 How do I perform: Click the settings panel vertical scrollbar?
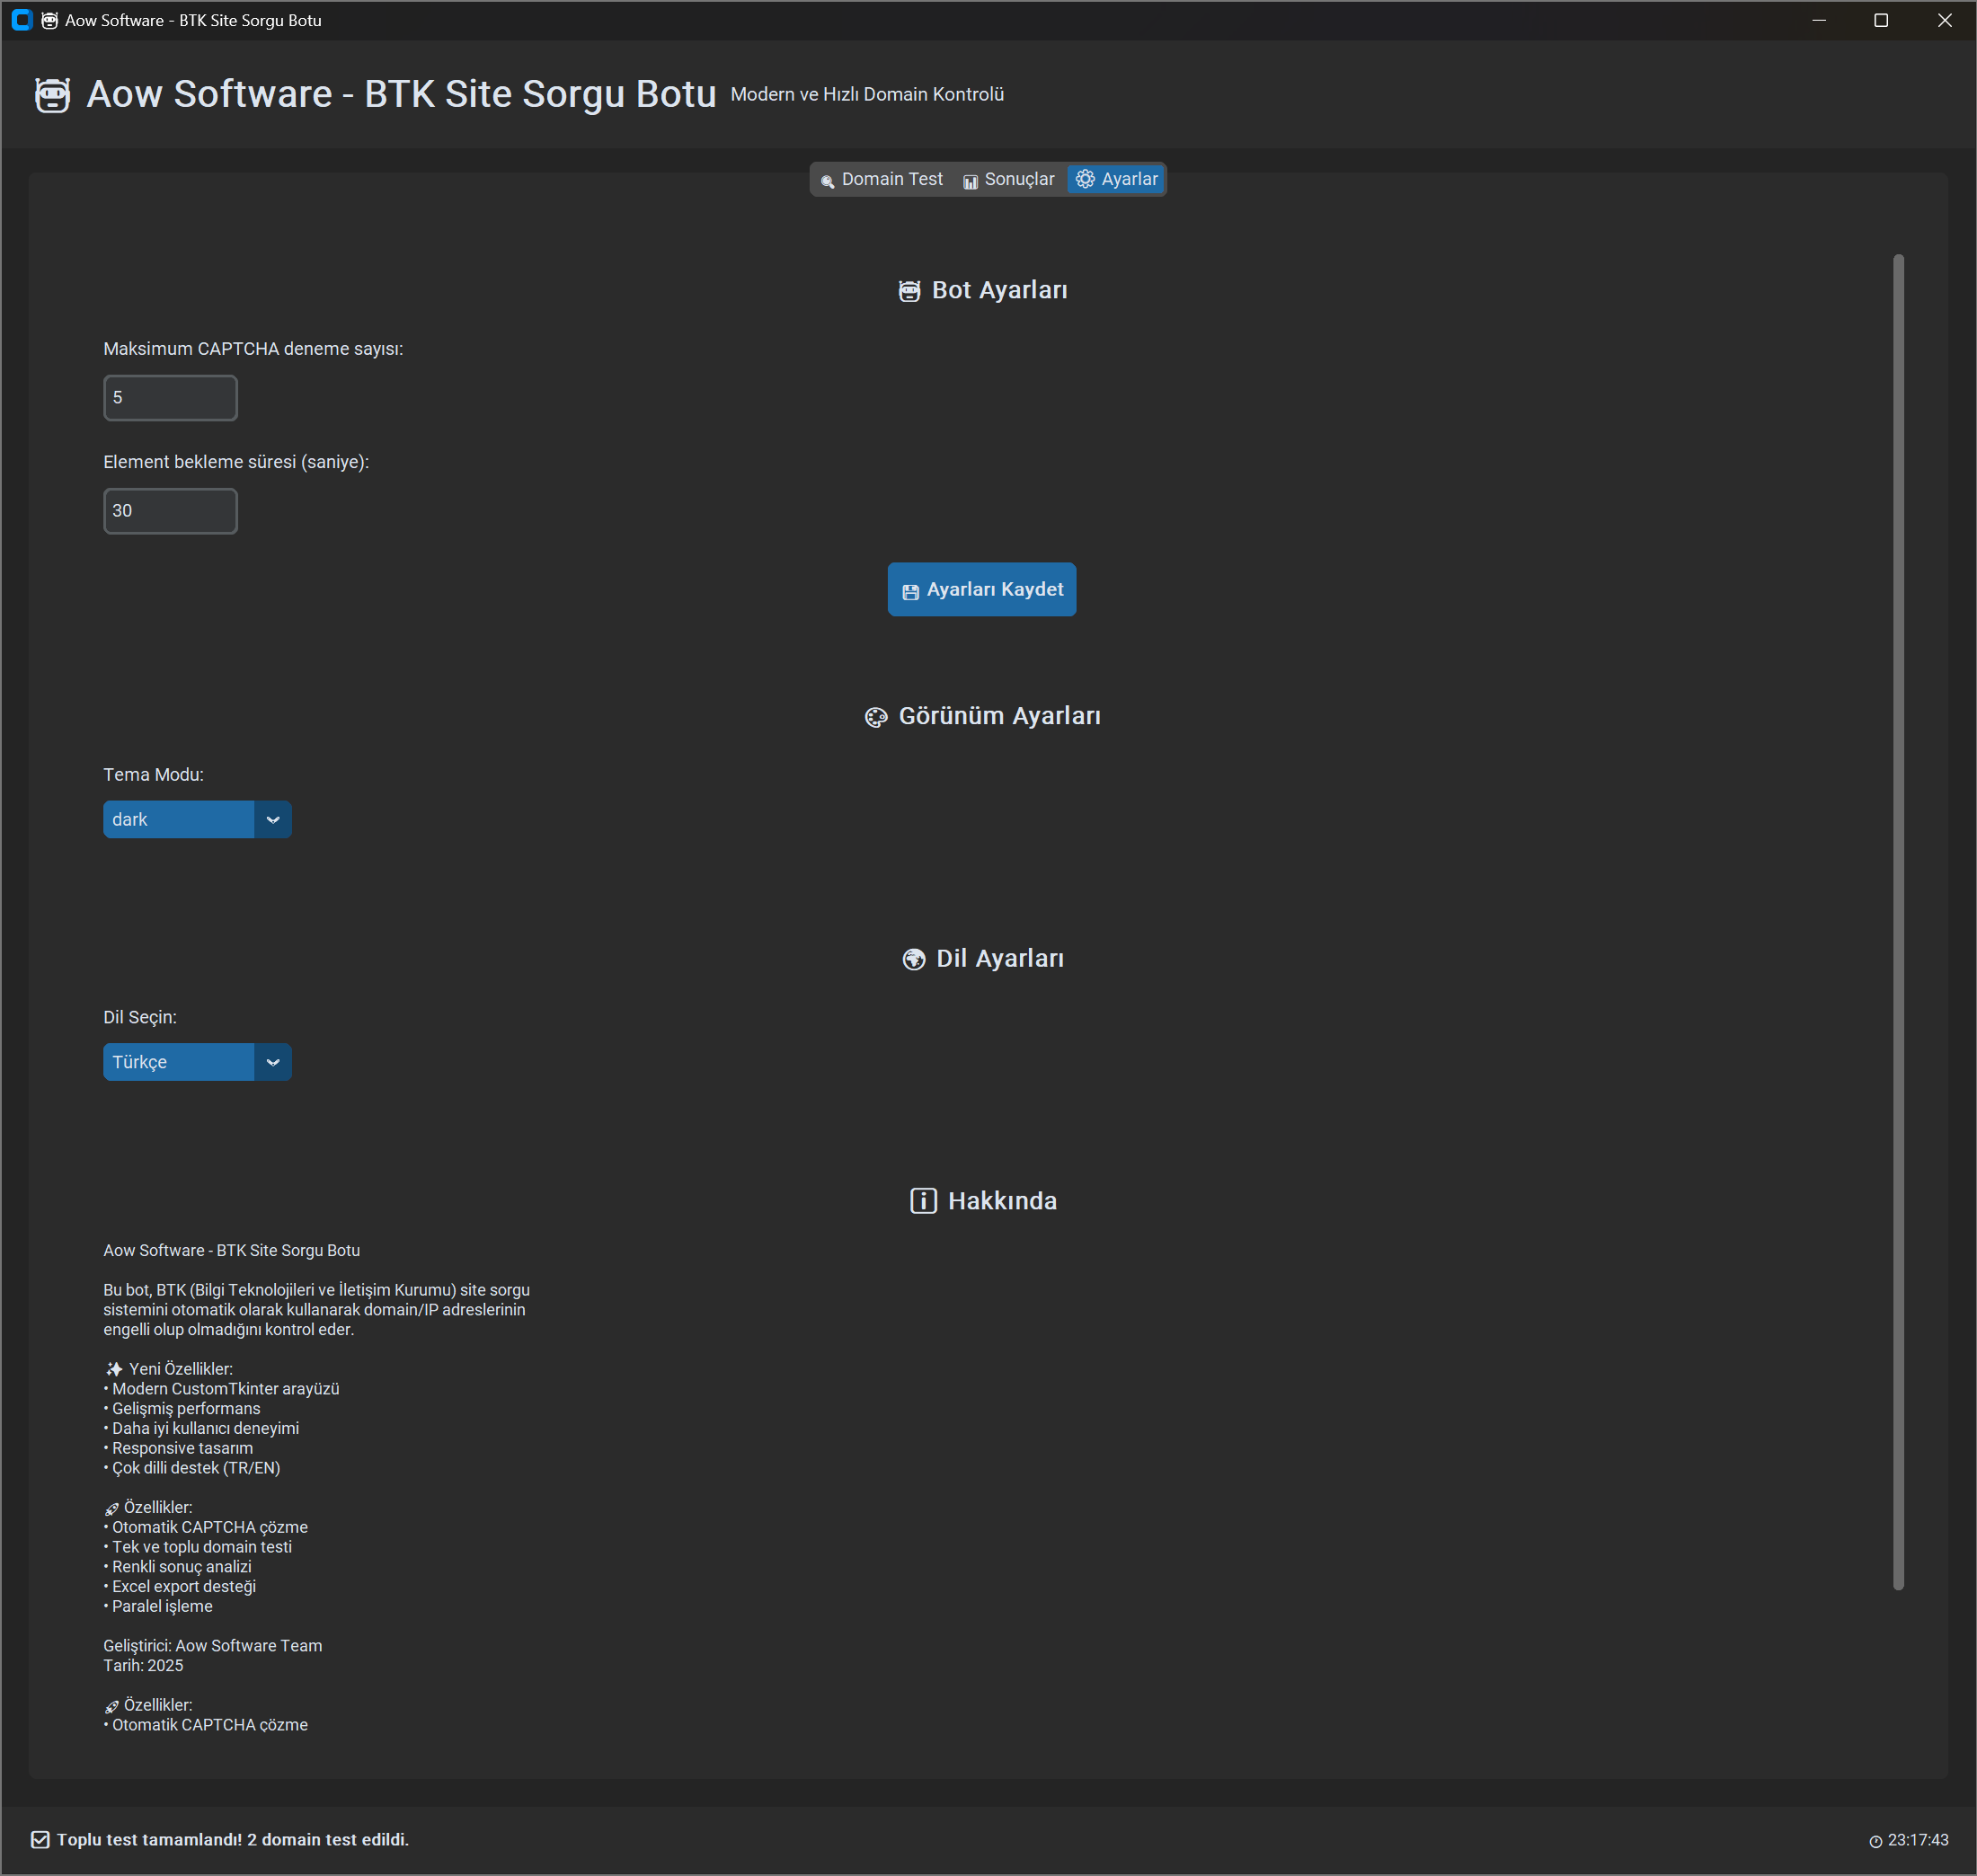(1898, 921)
